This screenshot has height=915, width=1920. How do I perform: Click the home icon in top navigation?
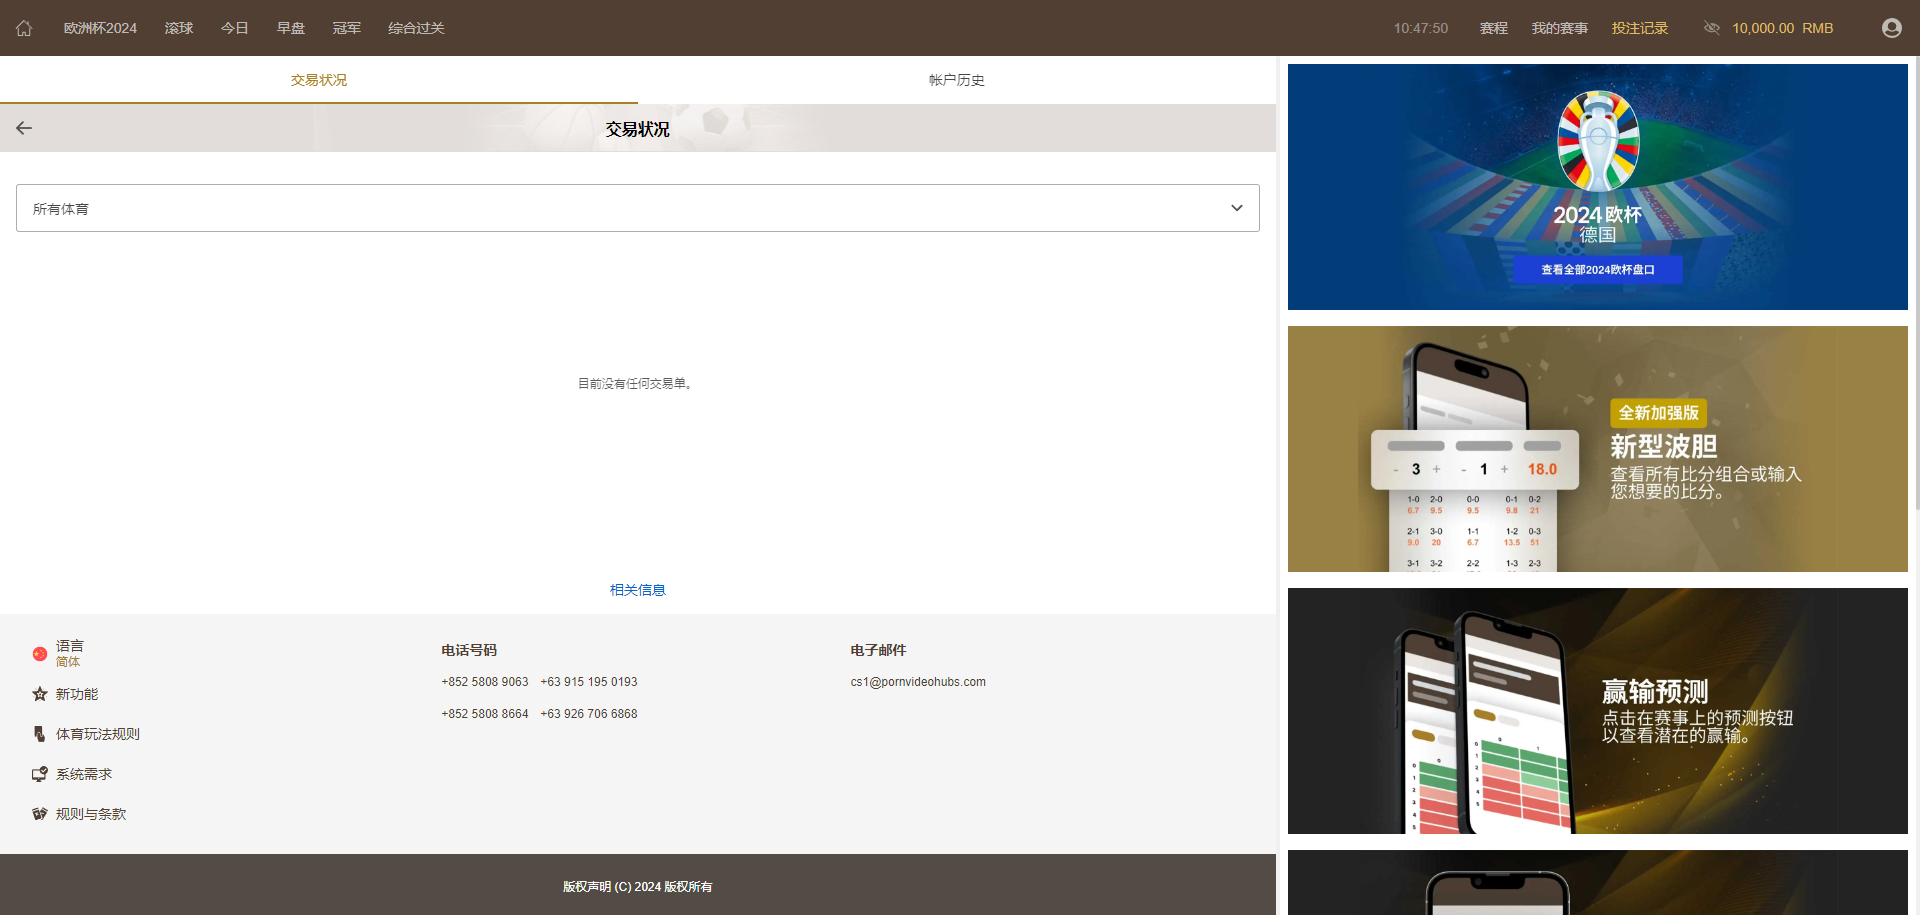pos(24,28)
